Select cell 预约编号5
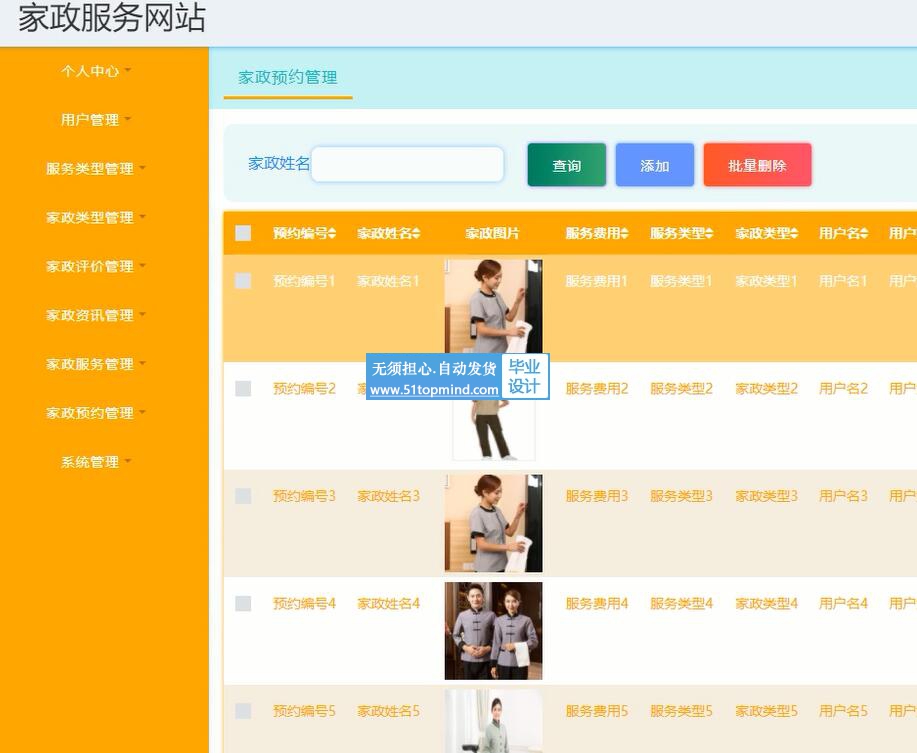Screen dimensions: 917x753 (304, 711)
